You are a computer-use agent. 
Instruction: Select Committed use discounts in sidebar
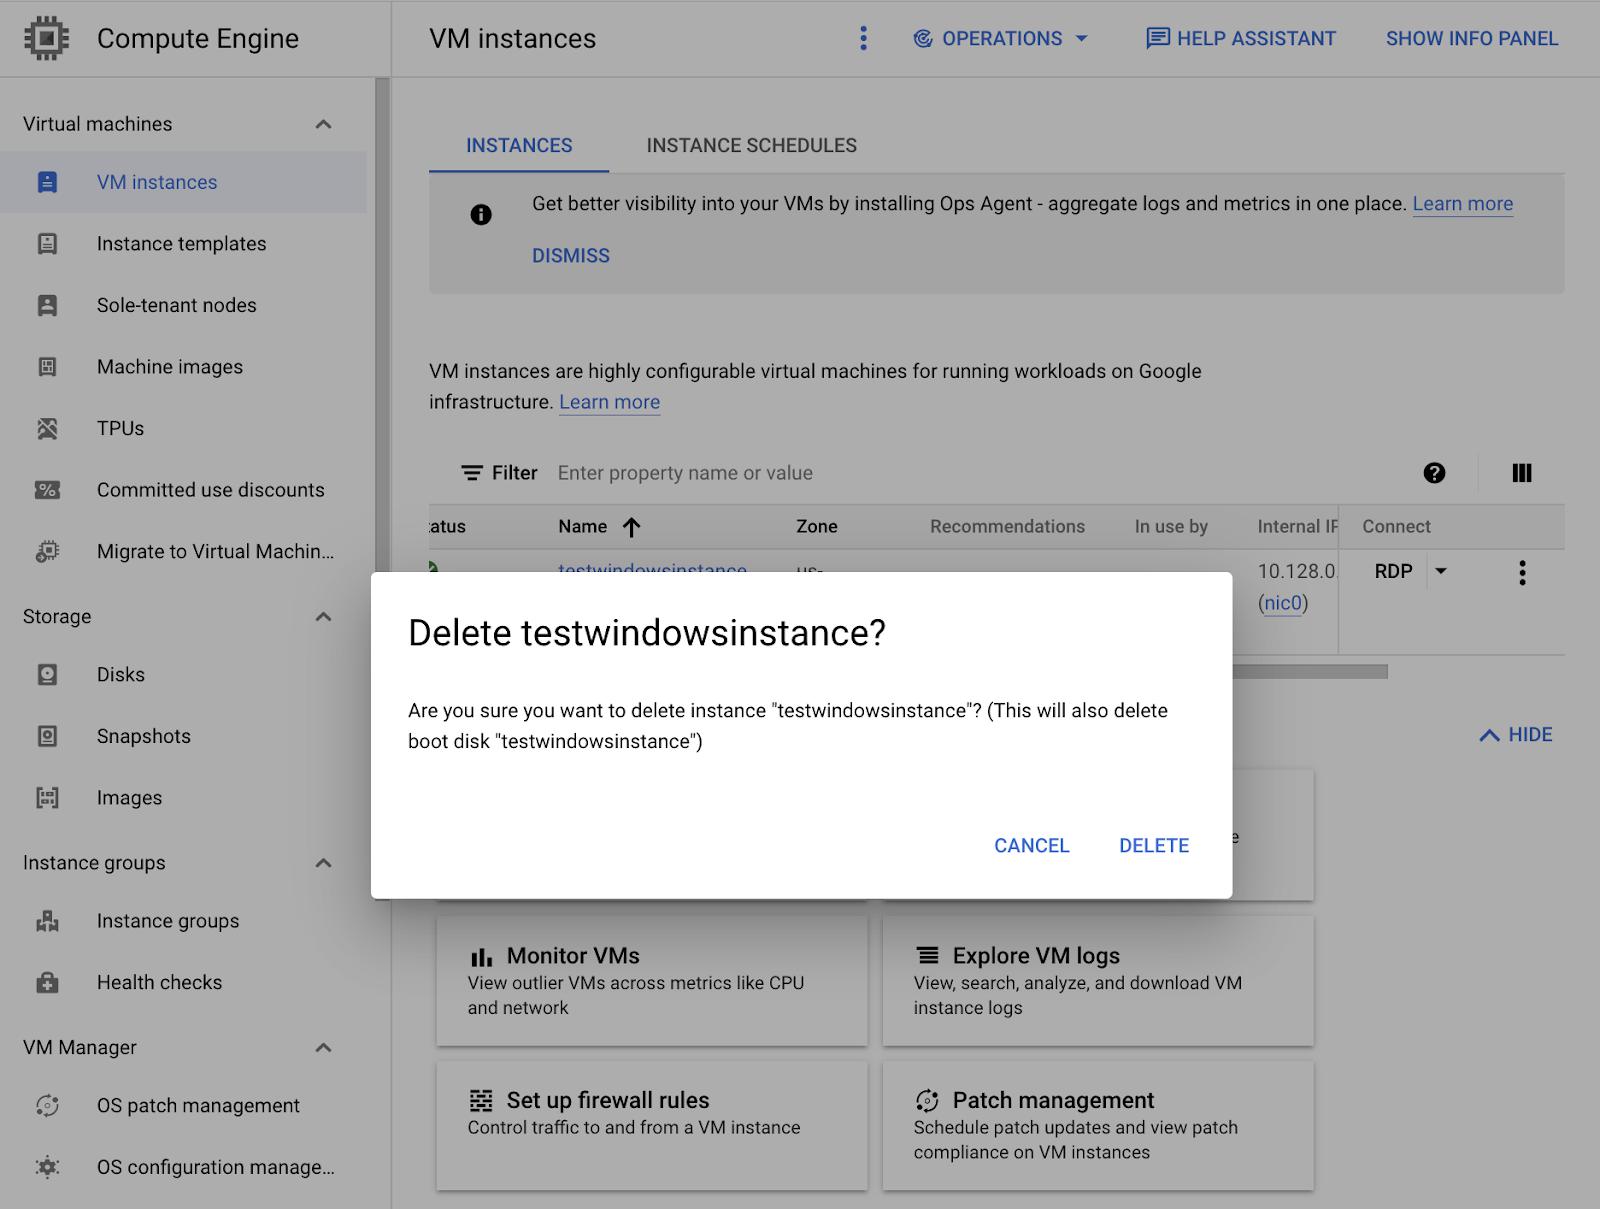coord(183,490)
